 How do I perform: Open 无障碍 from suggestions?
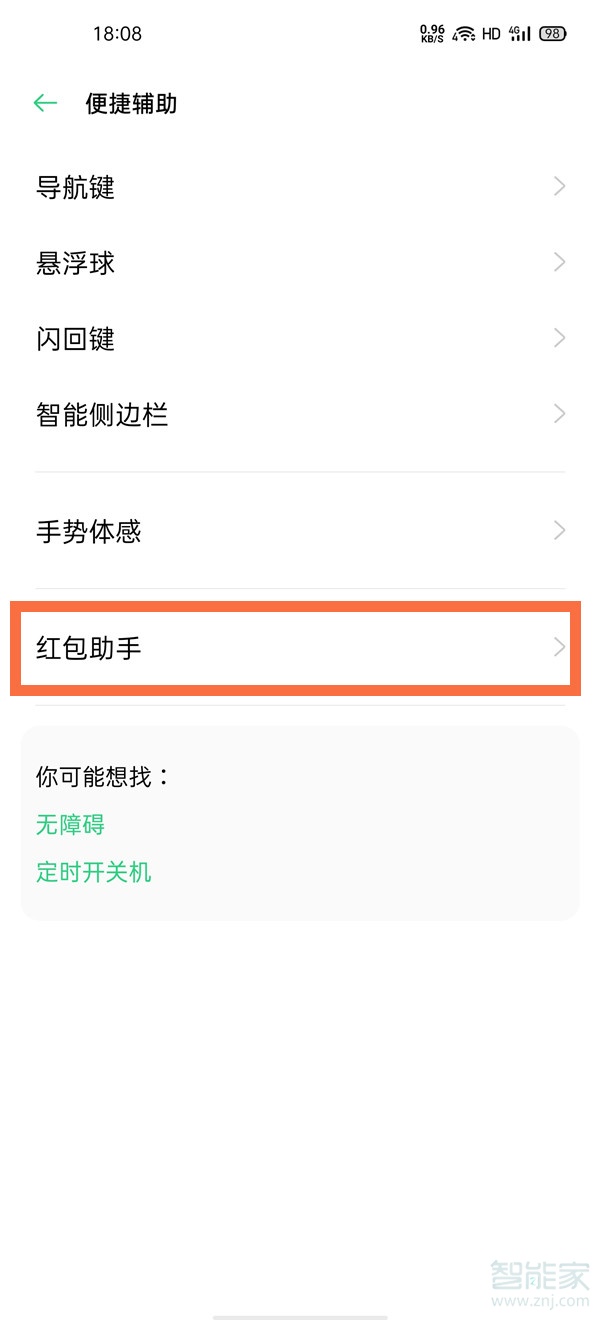(x=70, y=825)
